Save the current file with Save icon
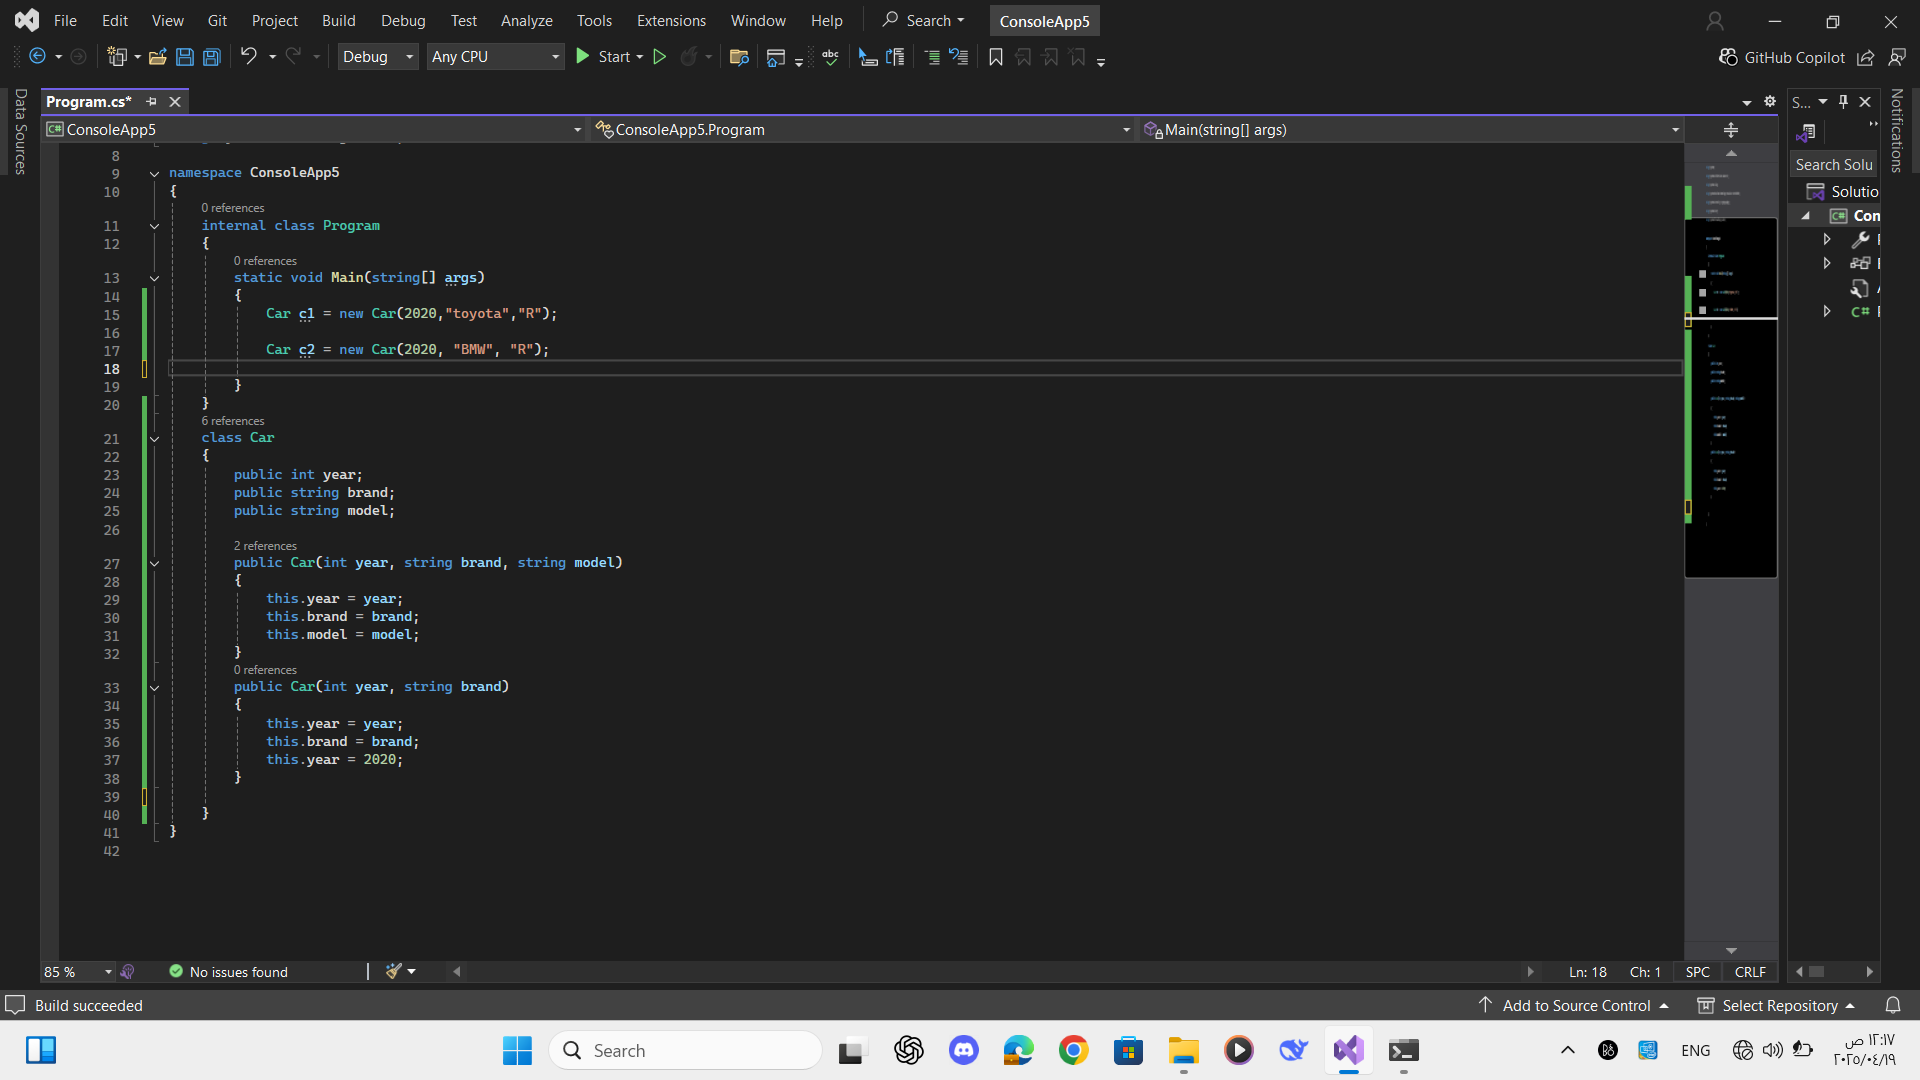This screenshot has height=1080, width=1920. click(x=185, y=57)
